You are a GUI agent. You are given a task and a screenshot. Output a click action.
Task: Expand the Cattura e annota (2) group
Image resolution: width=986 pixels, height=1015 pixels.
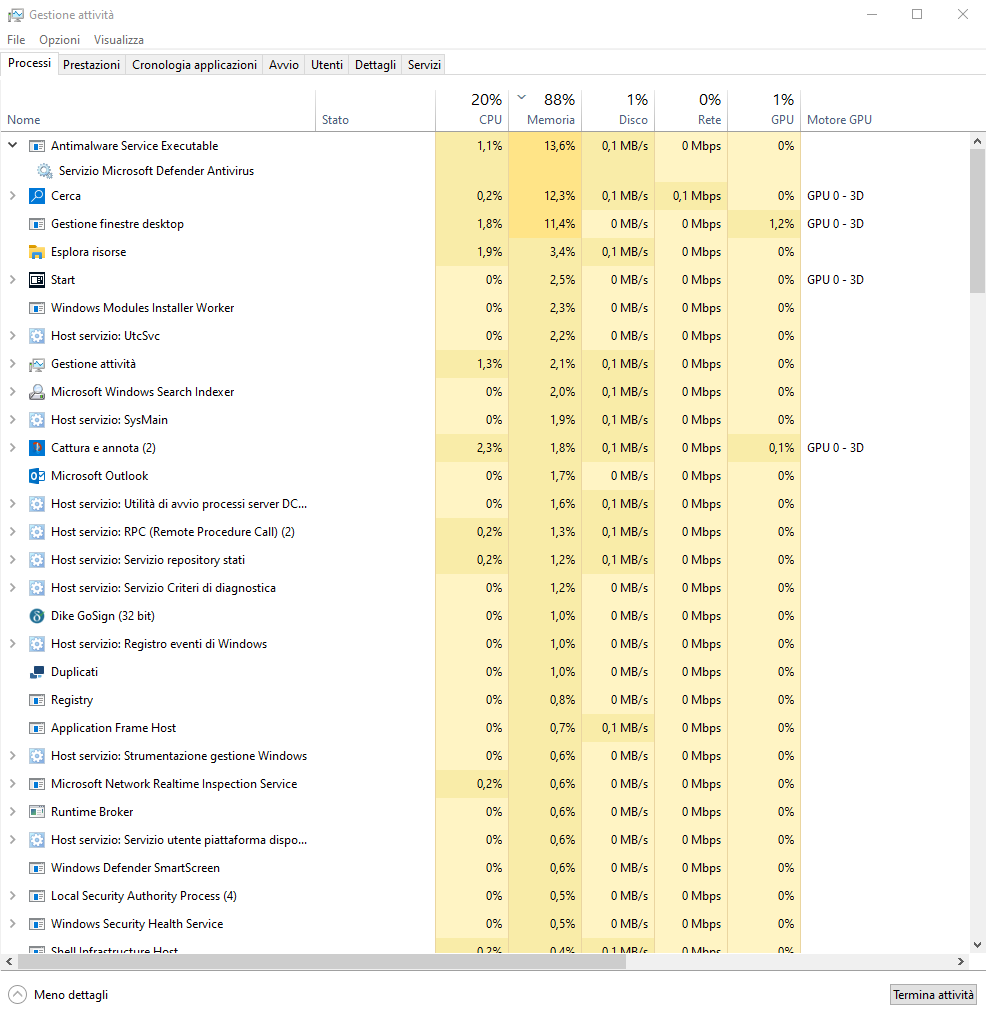pyautogui.click(x=12, y=448)
